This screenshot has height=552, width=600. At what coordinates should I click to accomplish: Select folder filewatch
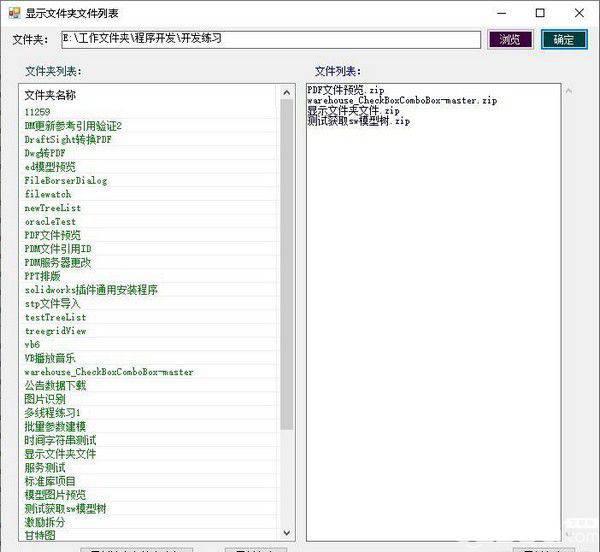pos(48,194)
